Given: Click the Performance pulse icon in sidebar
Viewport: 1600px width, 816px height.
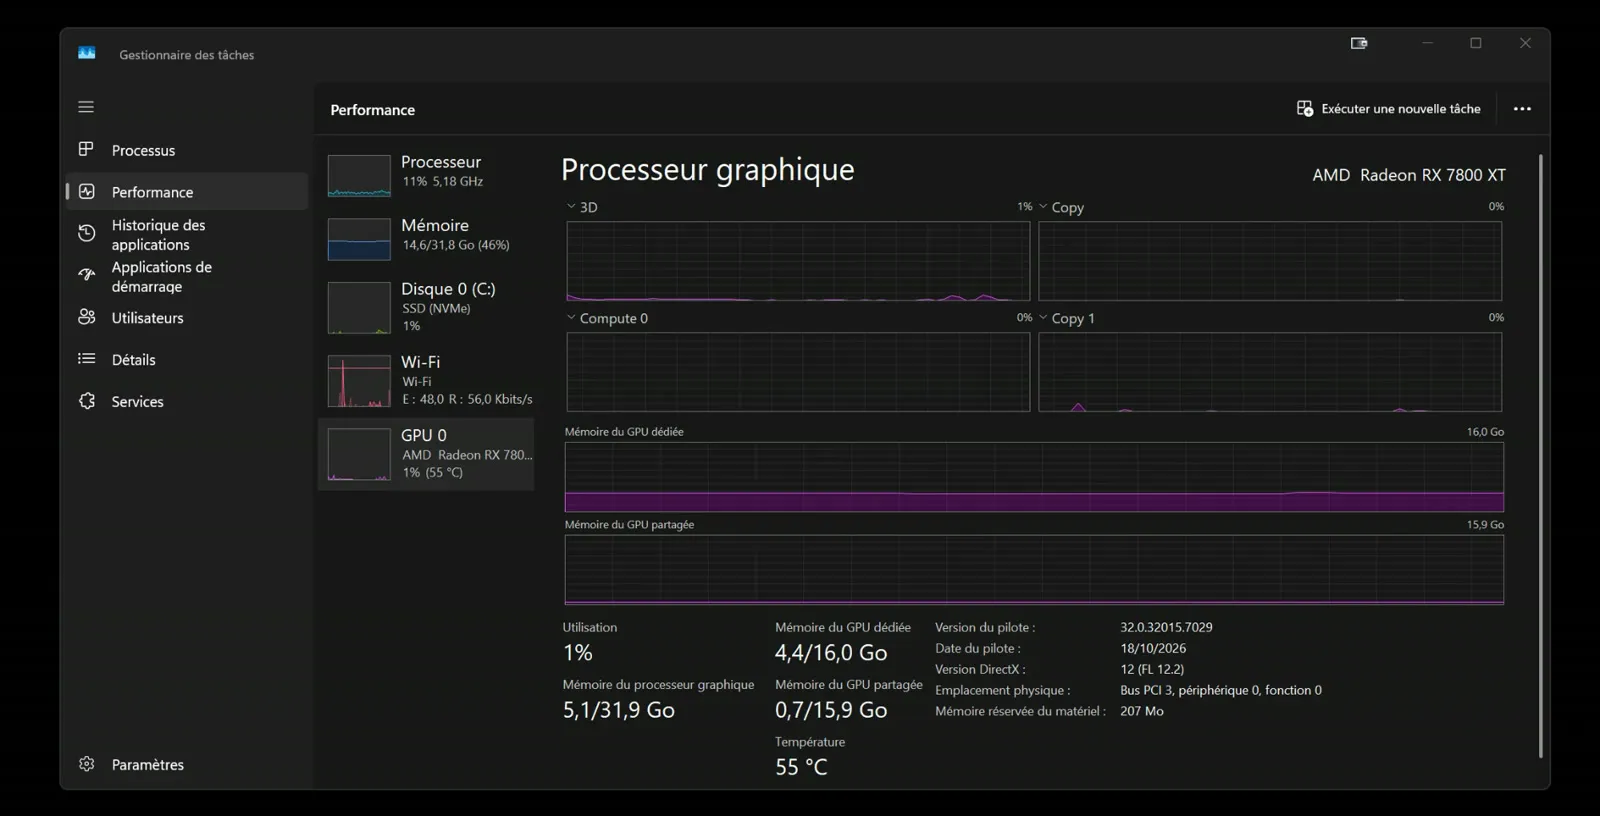Looking at the screenshot, I should click(x=87, y=191).
